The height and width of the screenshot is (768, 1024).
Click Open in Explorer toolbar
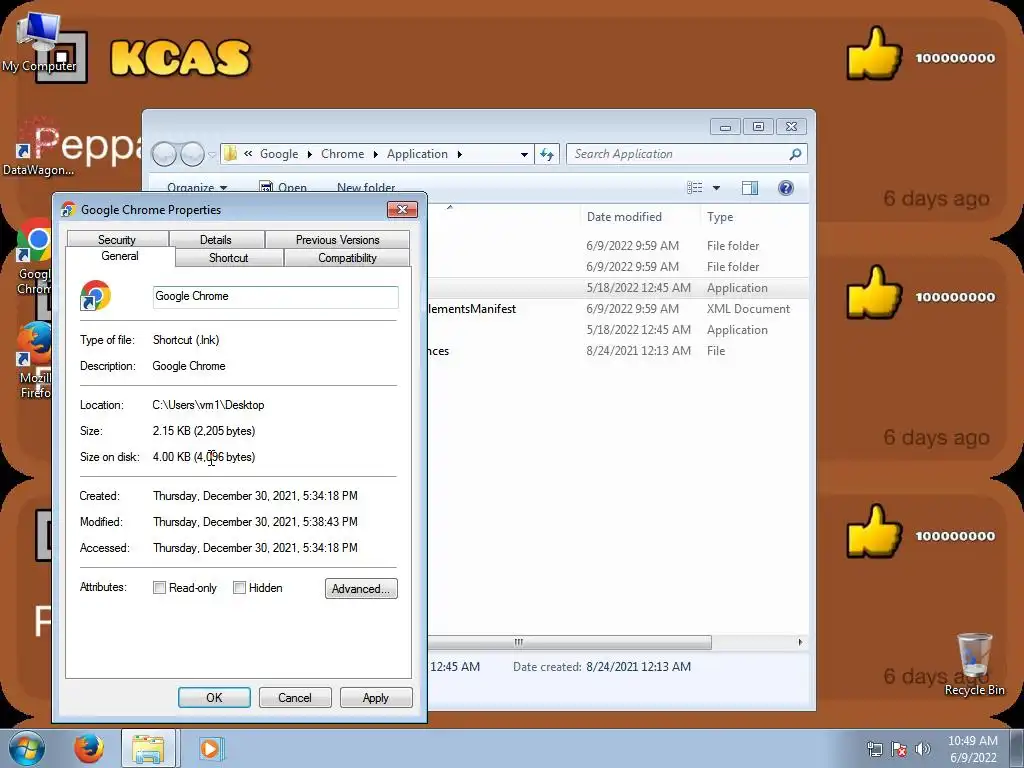(283, 187)
